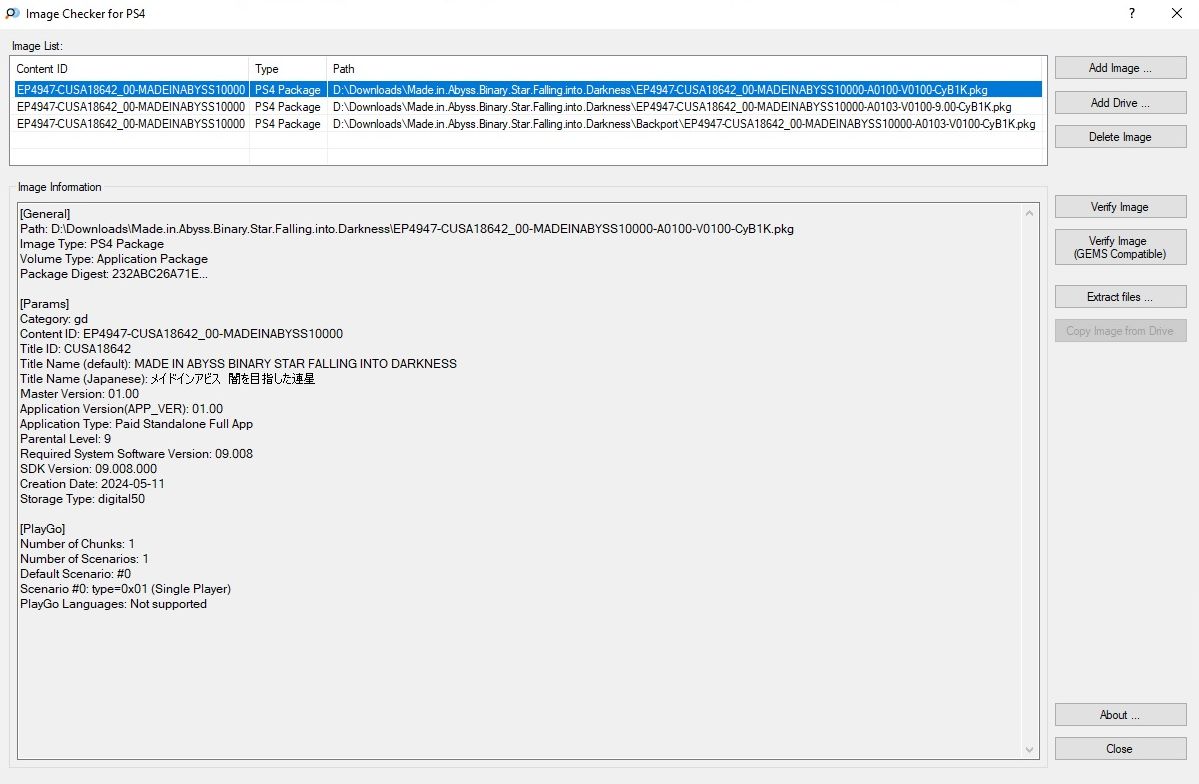Select the Backport package row in image list
The width and height of the screenshot is (1199, 784).
coord(528,124)
